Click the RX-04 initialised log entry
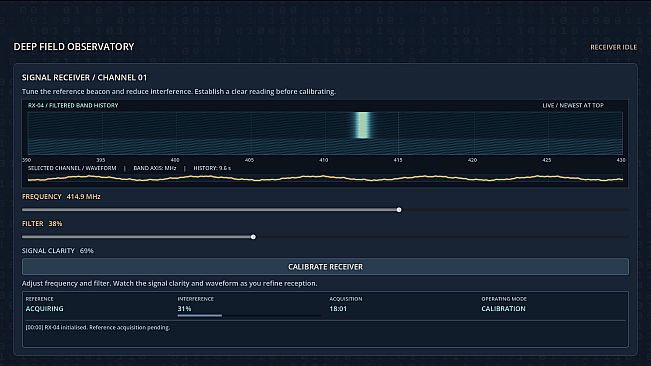Screen dimensions: 651x366 tap(98, 327)
